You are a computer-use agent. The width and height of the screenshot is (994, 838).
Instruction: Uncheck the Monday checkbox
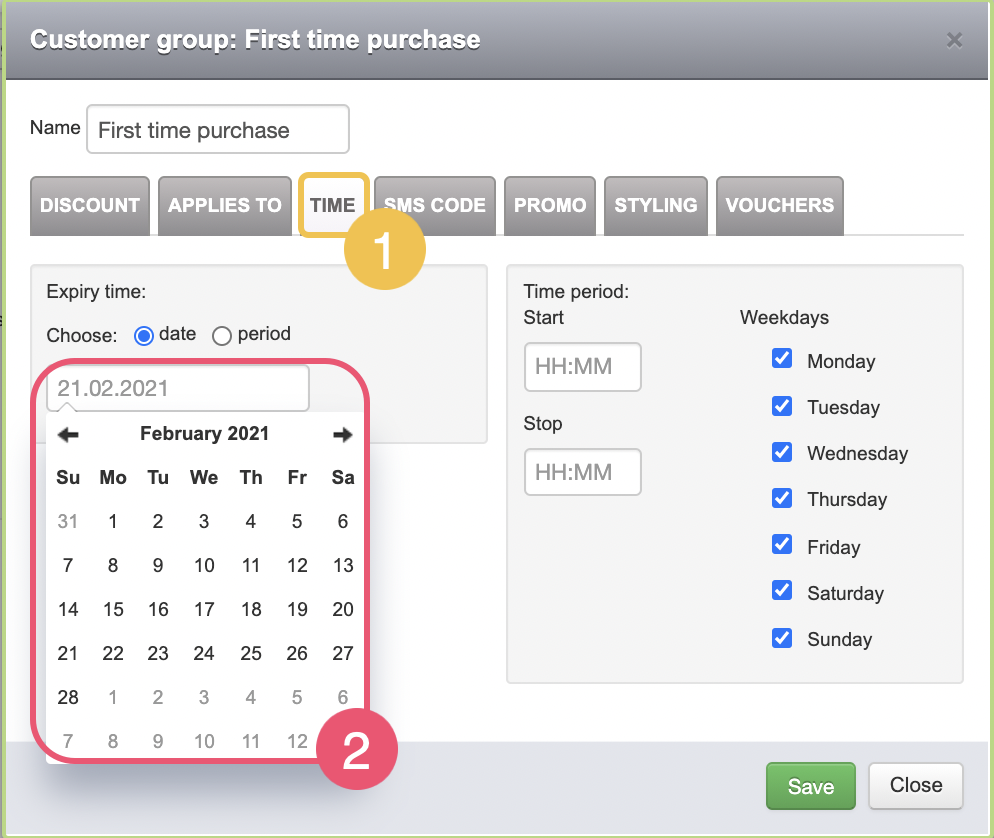(x=782, y=359)
